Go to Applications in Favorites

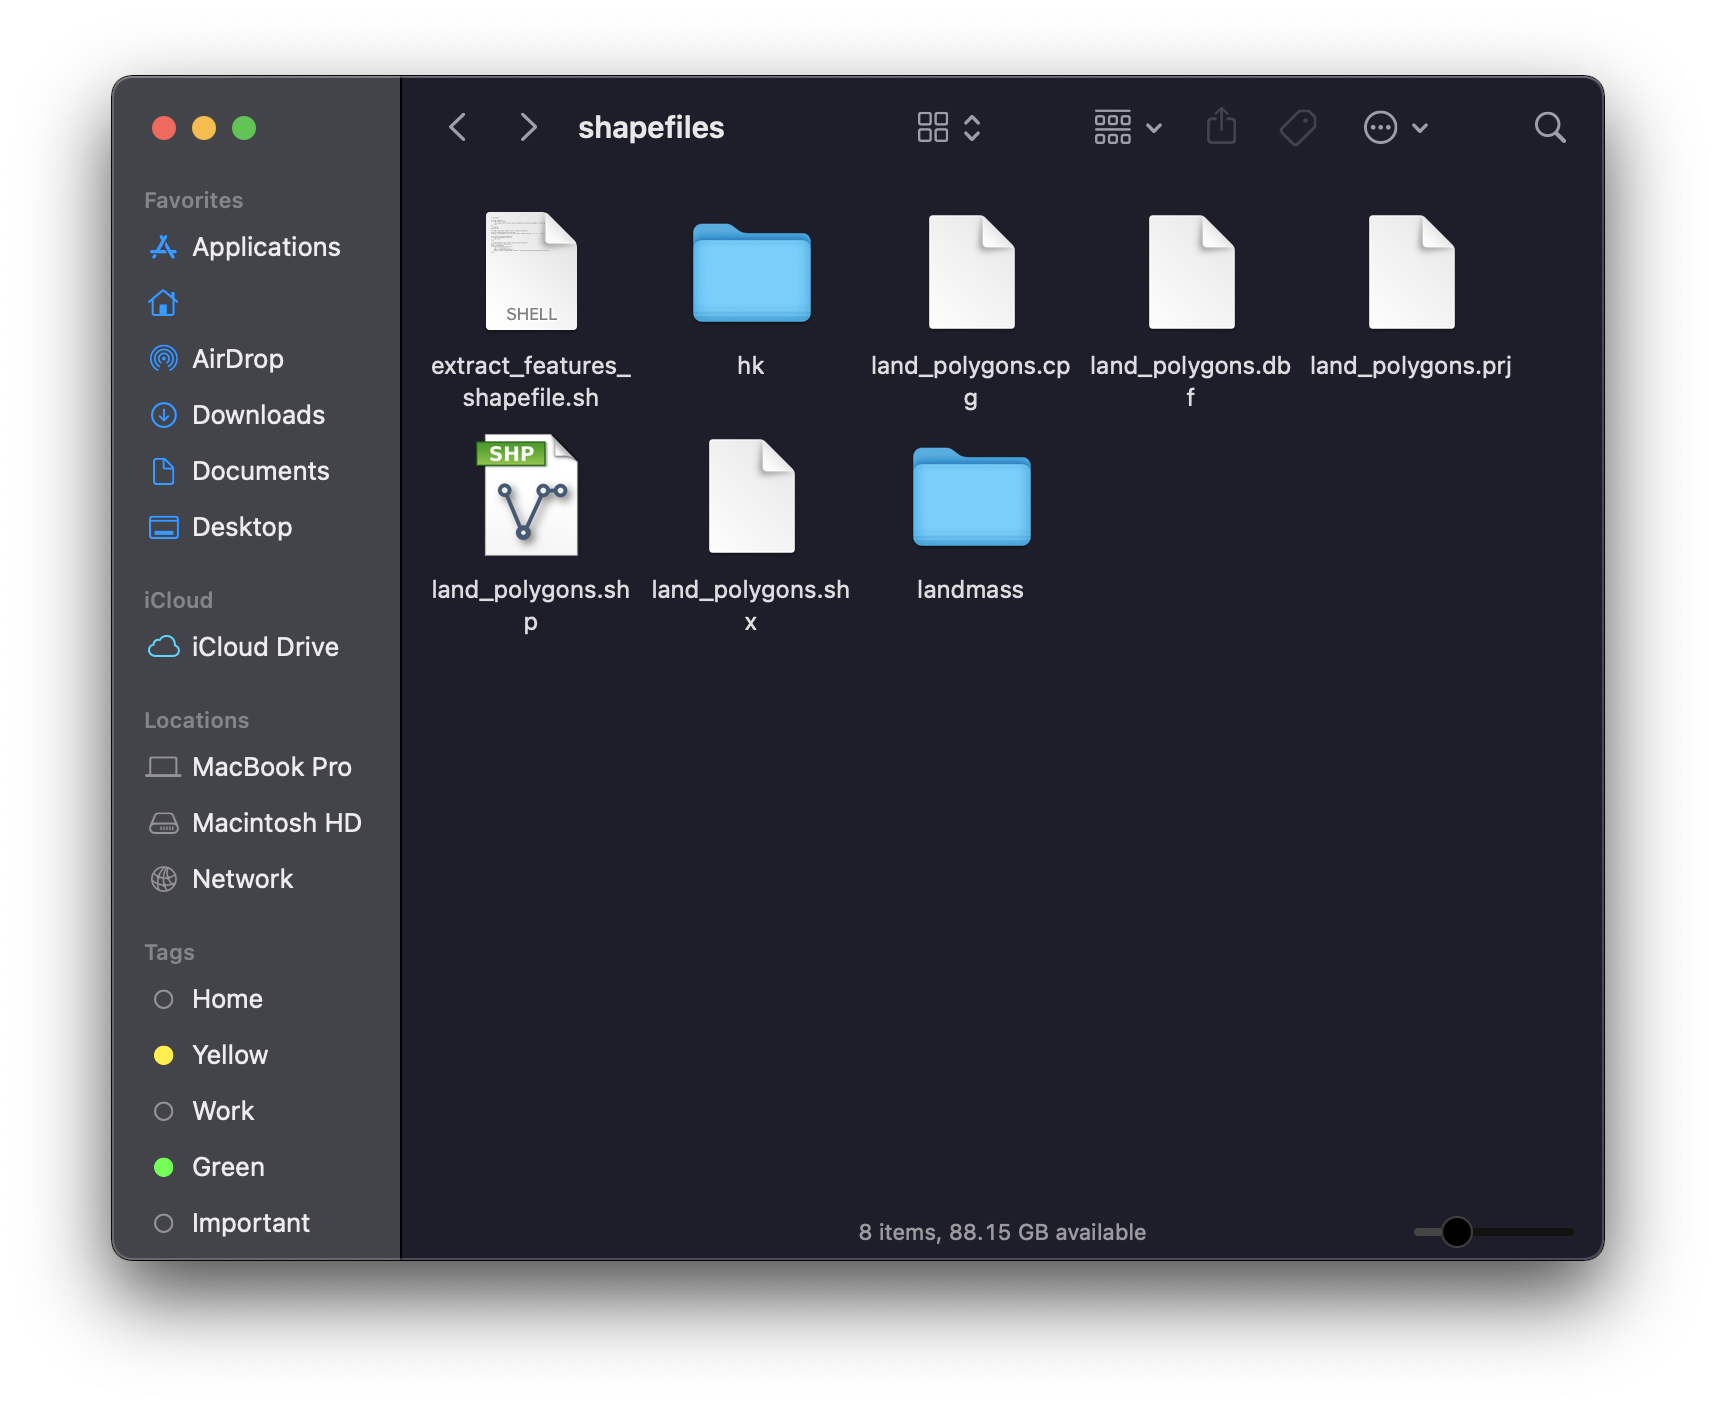pyautogui.click(x=266, y=247)
